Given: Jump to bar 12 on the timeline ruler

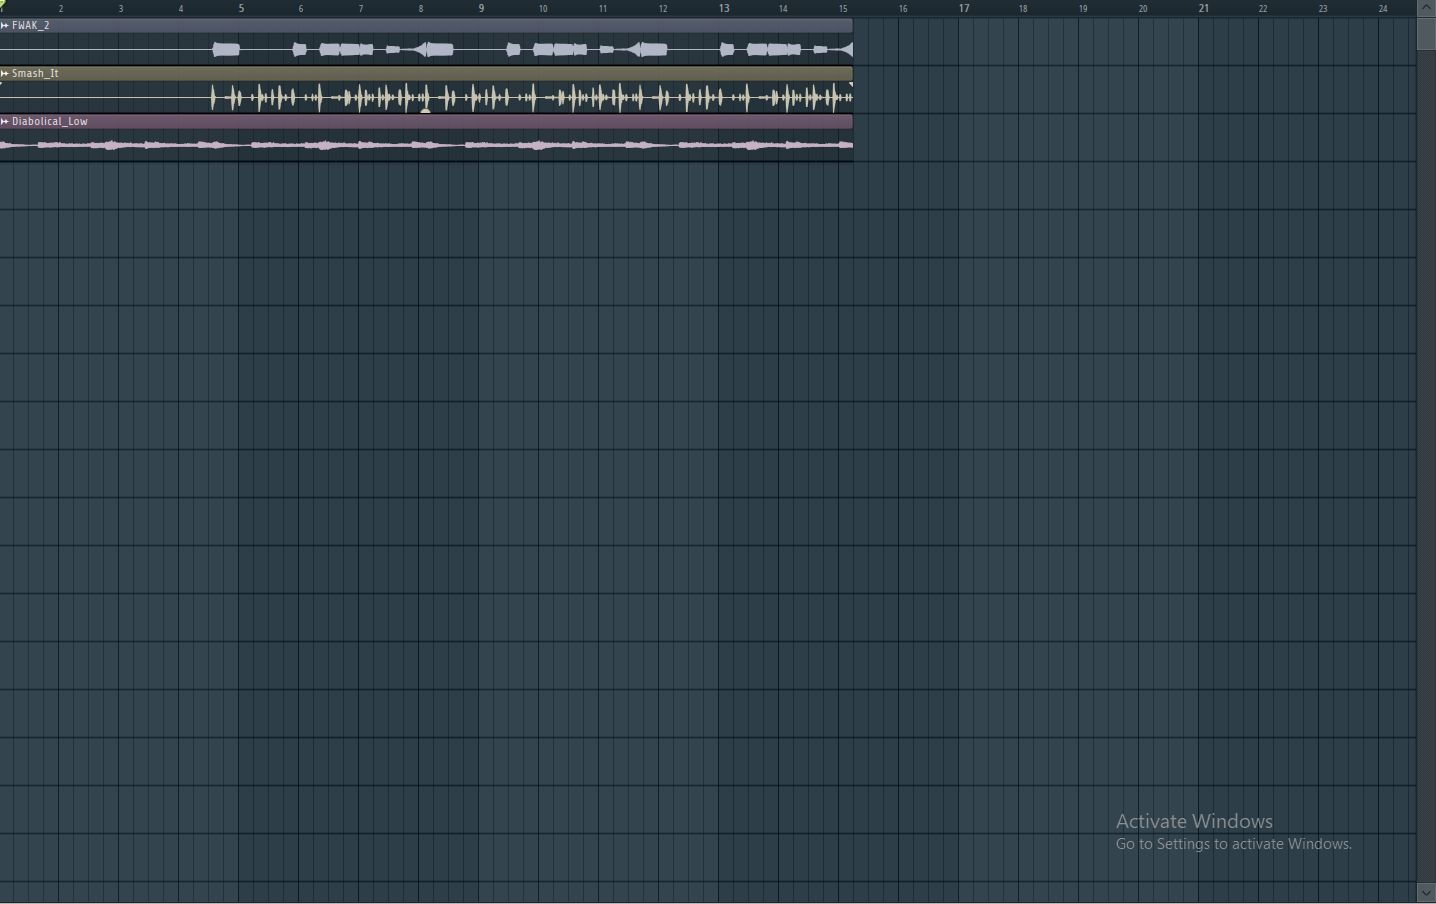Looking at the screenshot, I should point(663,8).
